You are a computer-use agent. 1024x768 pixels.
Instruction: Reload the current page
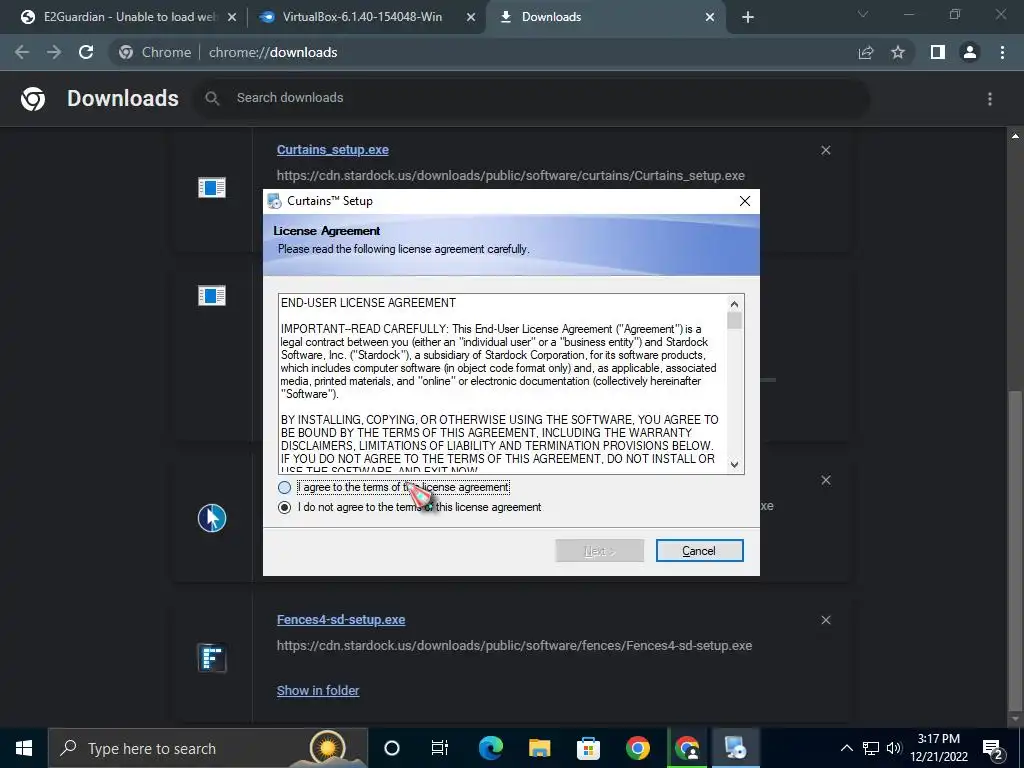tap(86, 52)
